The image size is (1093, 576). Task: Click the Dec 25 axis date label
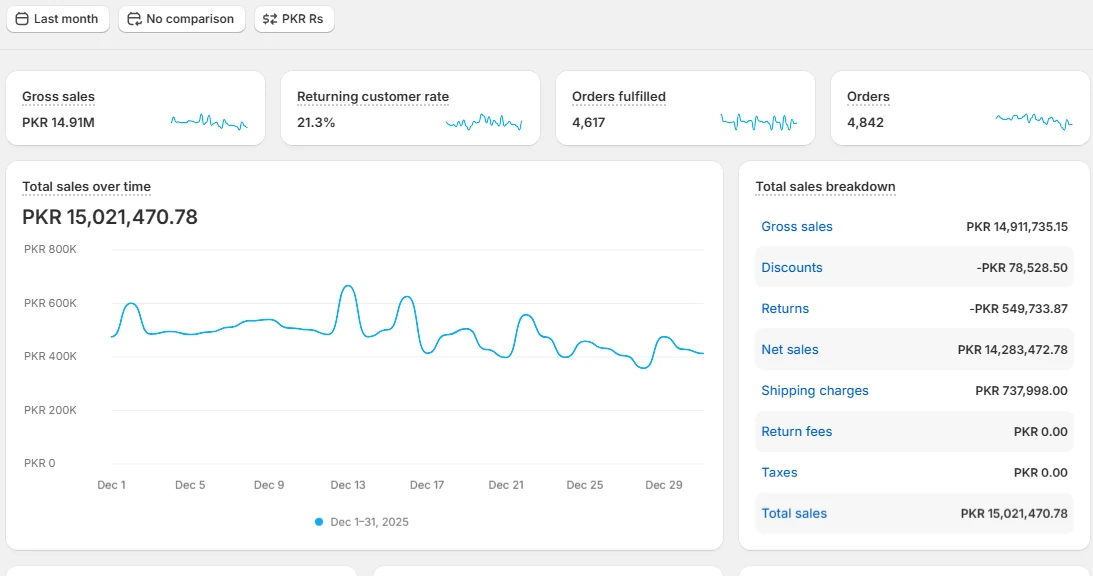(585, 485)
